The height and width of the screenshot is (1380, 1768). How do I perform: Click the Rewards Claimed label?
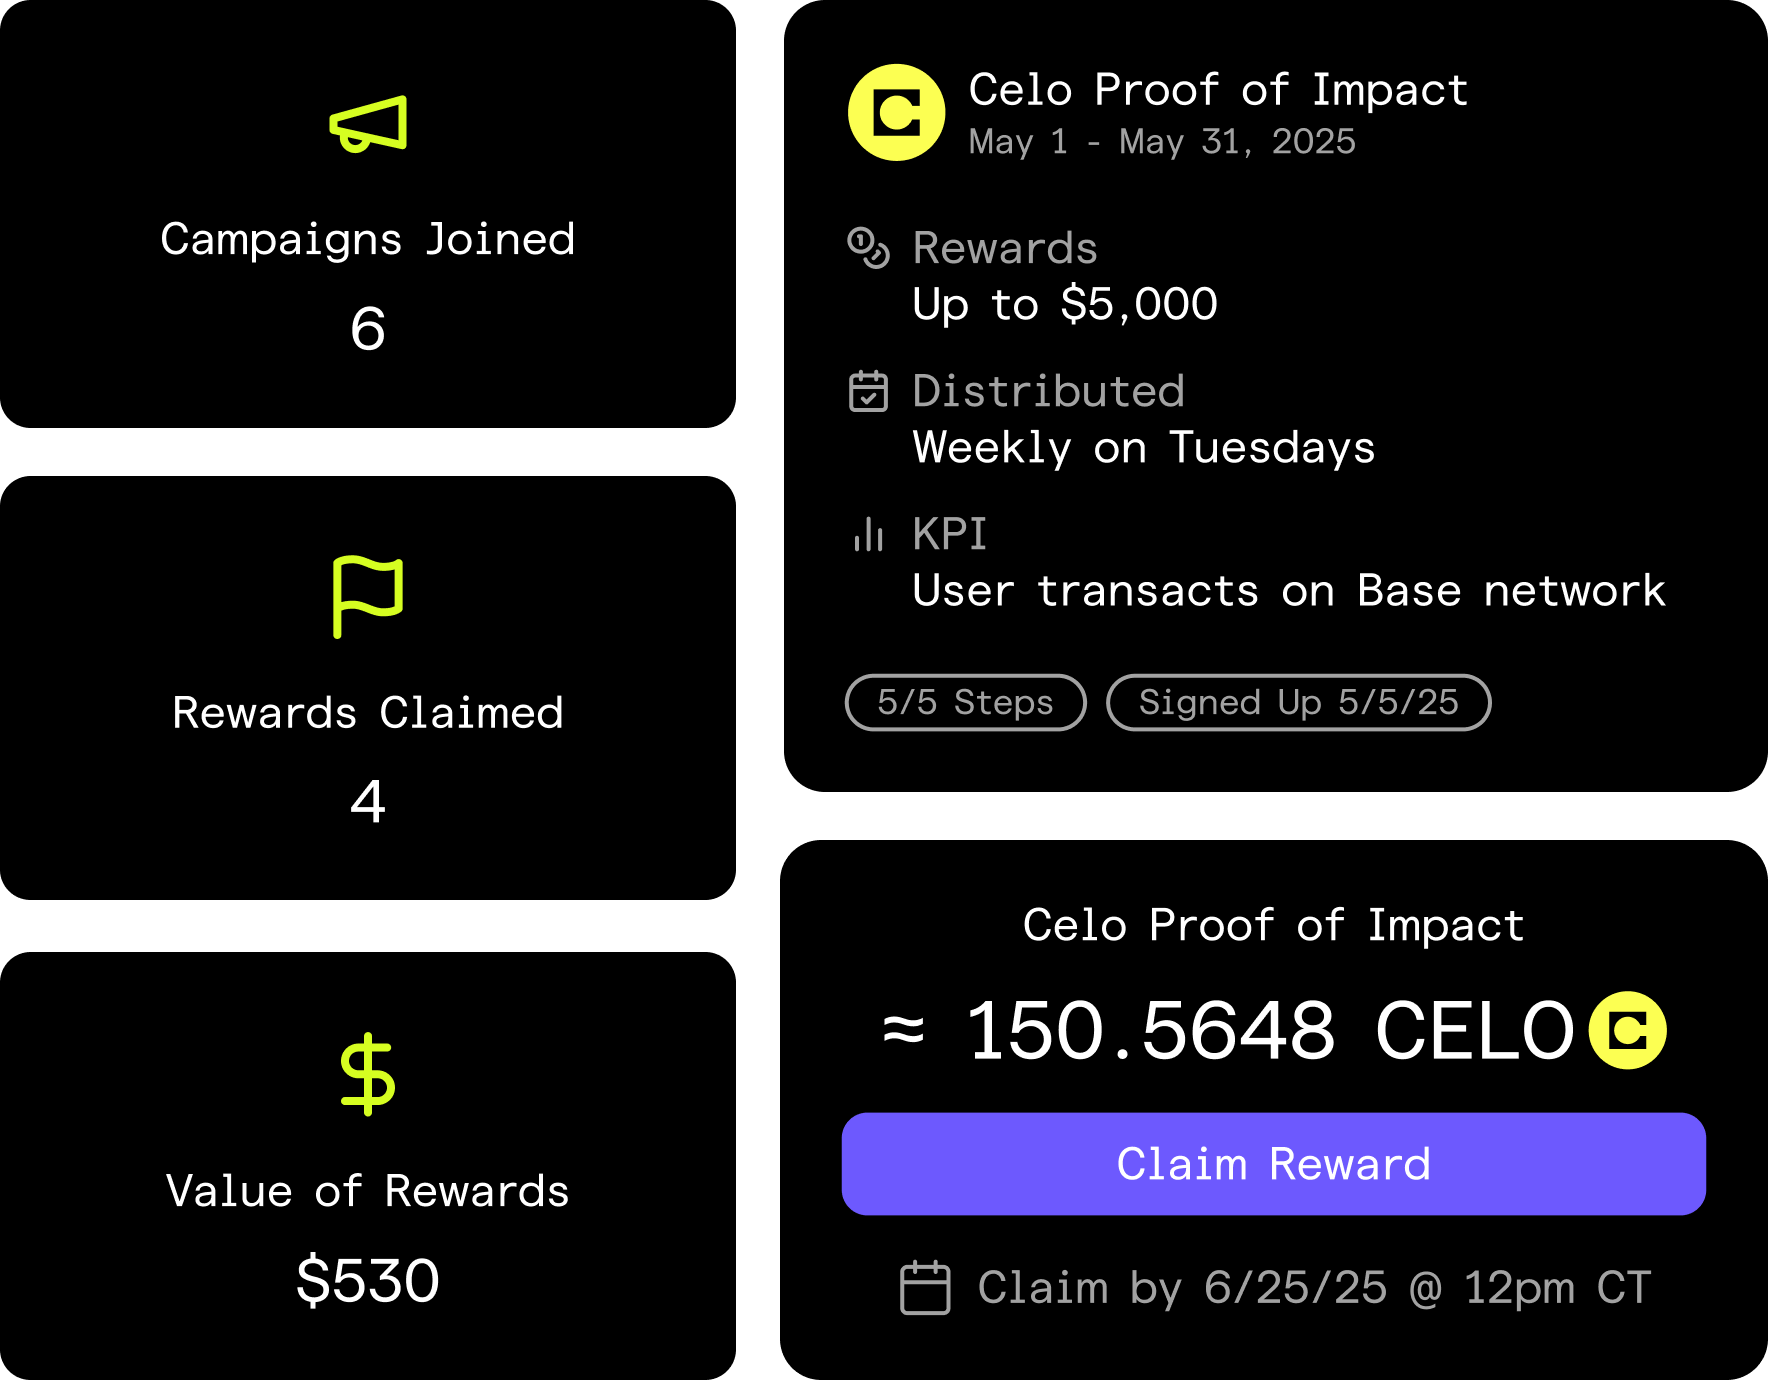(368, 713)
